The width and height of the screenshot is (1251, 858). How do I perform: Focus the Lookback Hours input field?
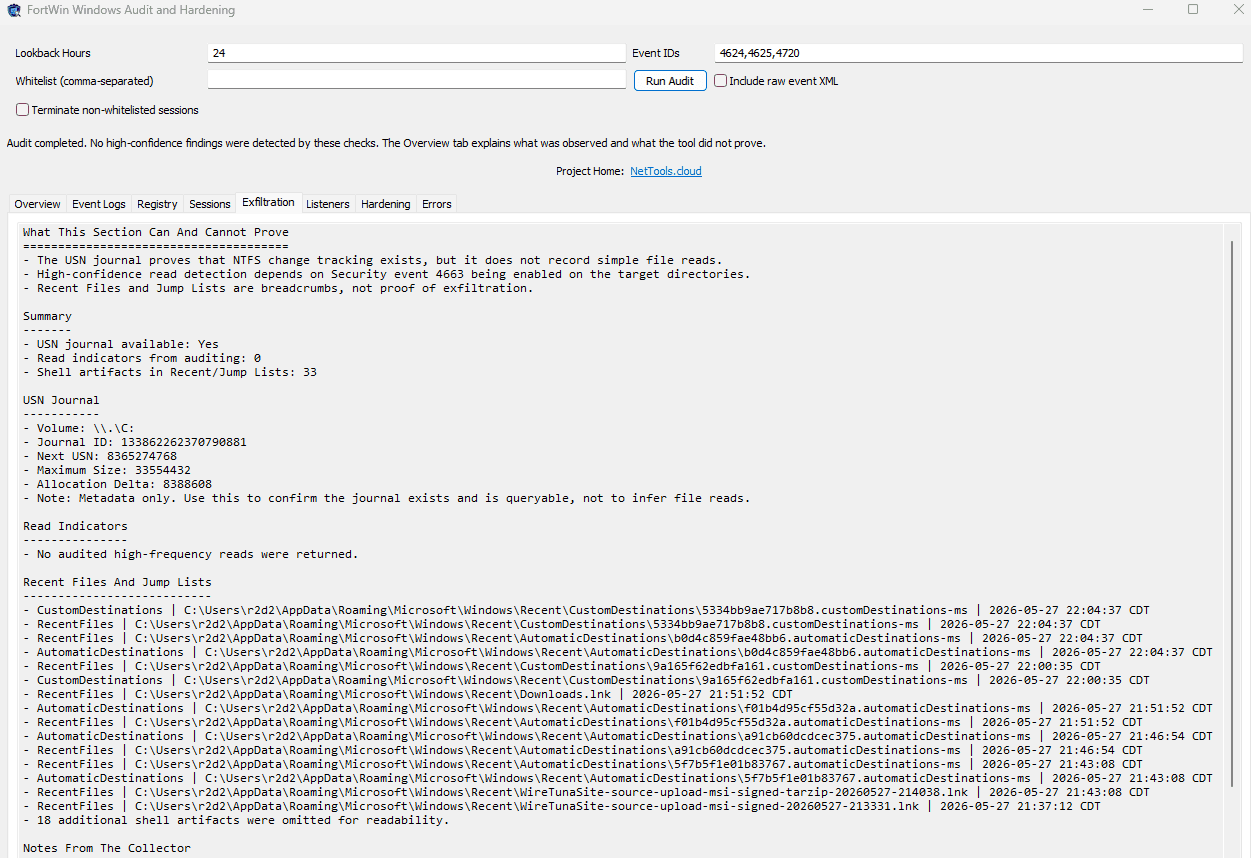pos(416,53)
